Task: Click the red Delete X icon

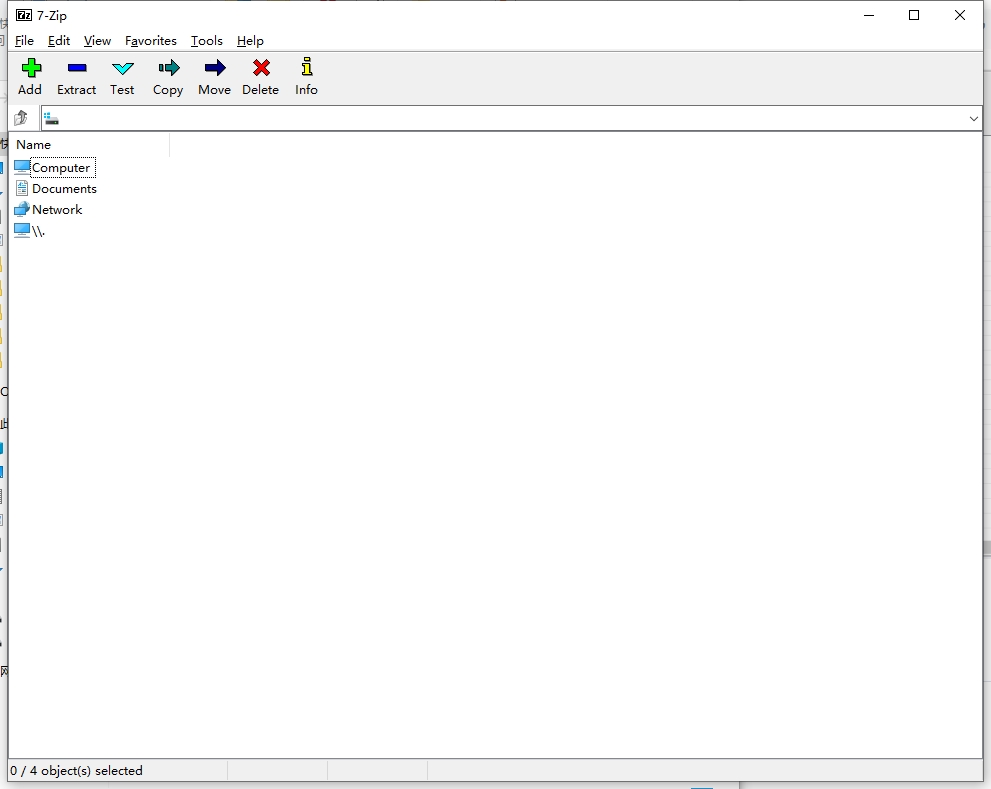Action: point(261,68)
